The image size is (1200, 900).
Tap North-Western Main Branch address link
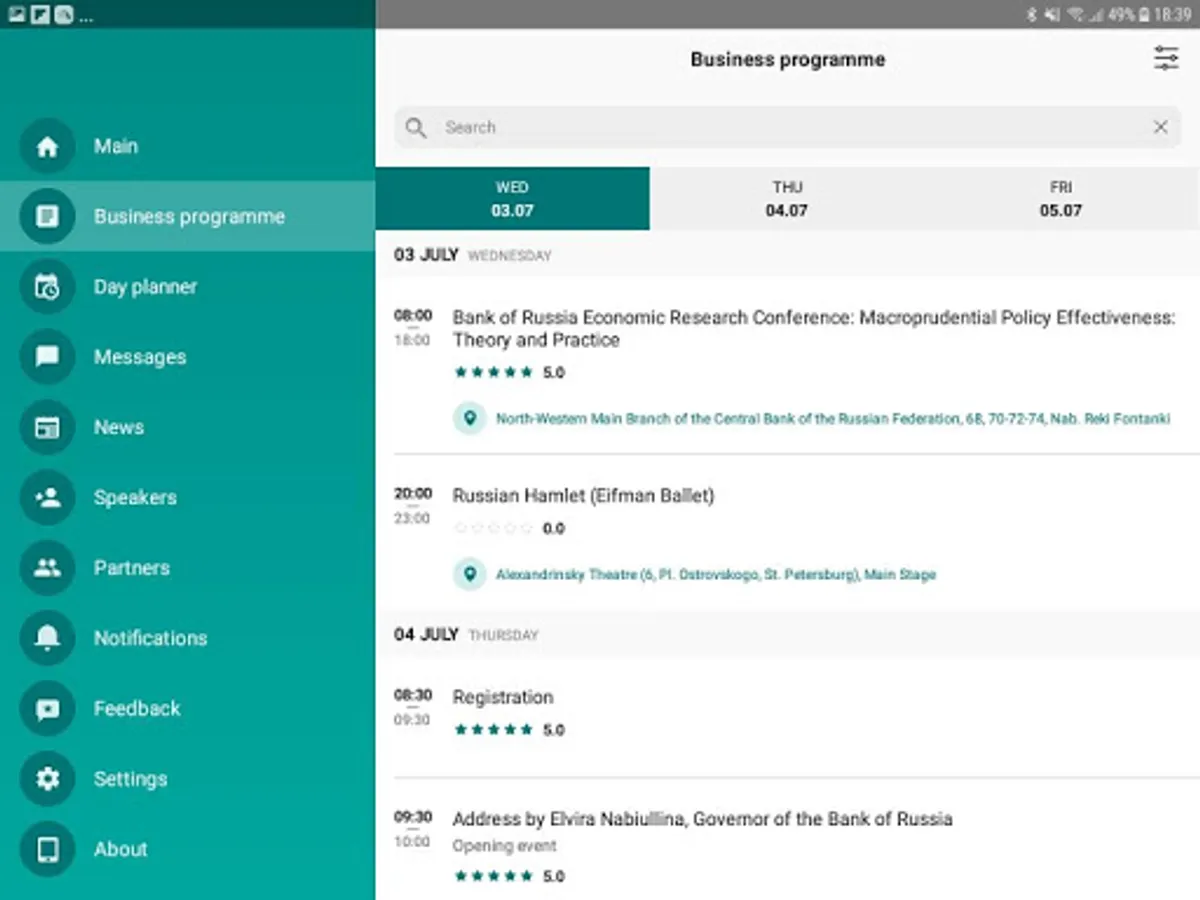tap(833, 419)
